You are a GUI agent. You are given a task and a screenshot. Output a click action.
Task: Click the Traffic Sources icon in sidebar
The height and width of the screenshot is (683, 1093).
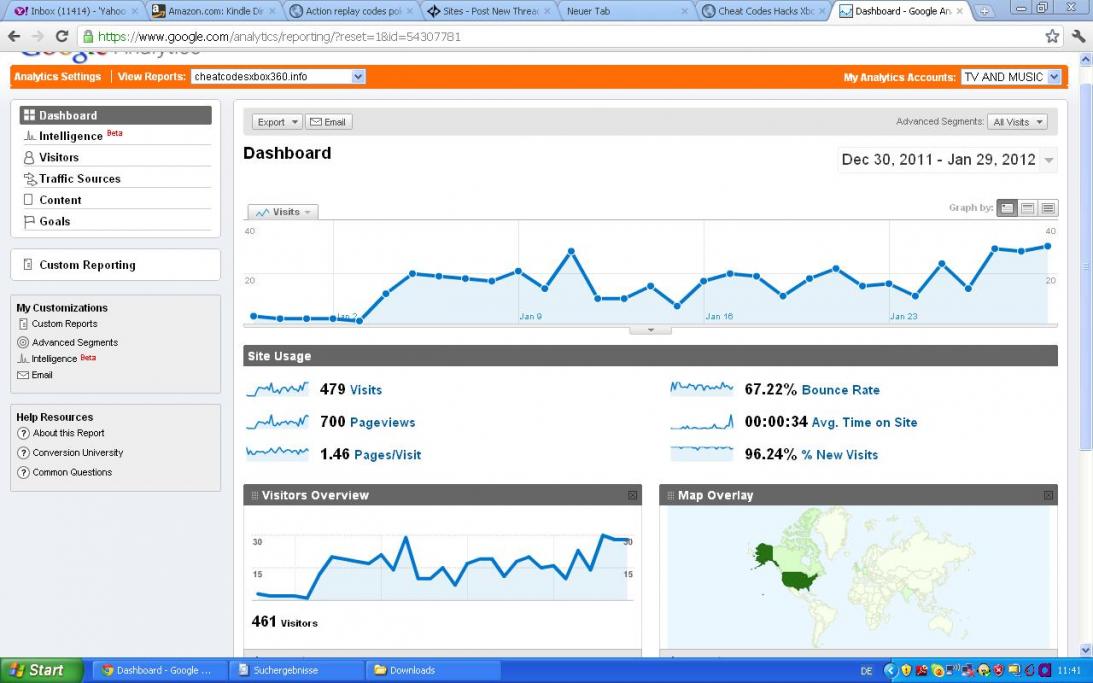pyautogui.click(x=29, y=178)
